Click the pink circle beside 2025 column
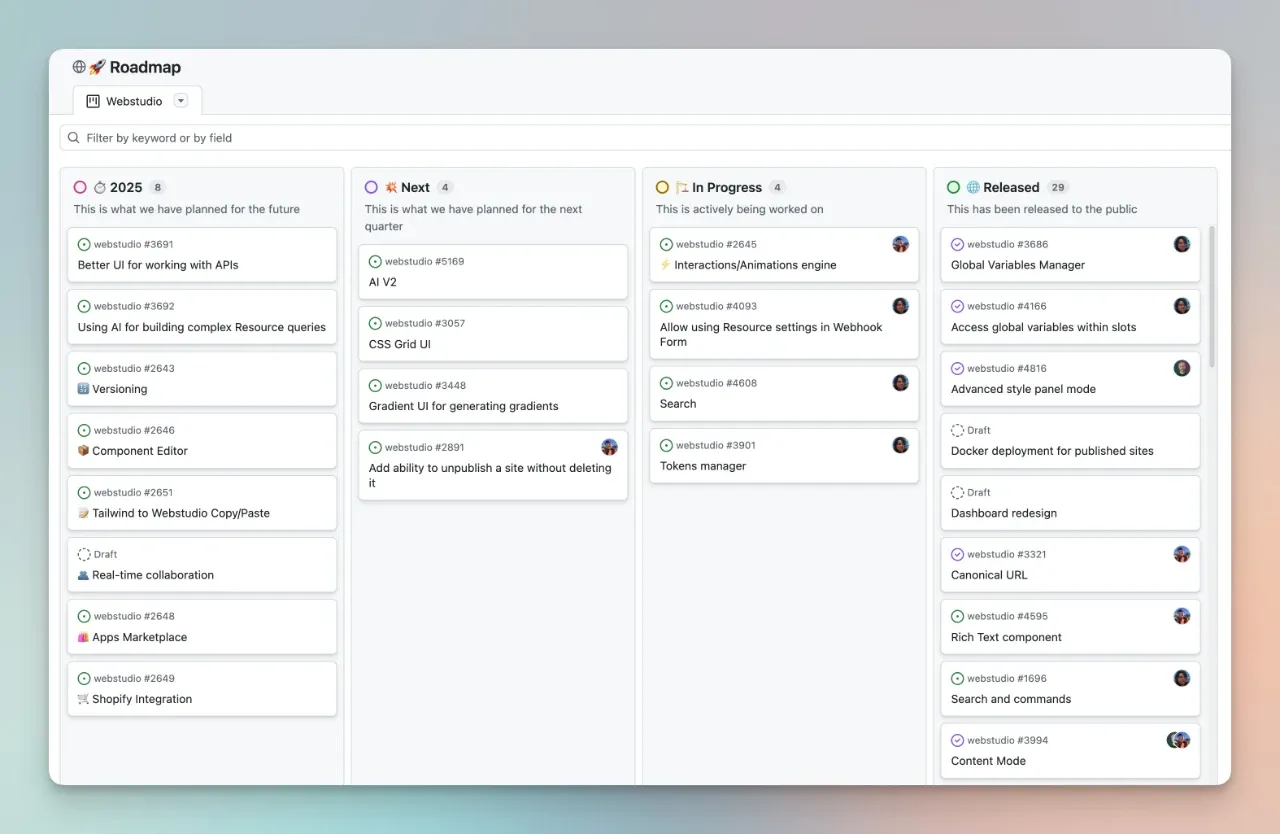 [x=80, y=187]
